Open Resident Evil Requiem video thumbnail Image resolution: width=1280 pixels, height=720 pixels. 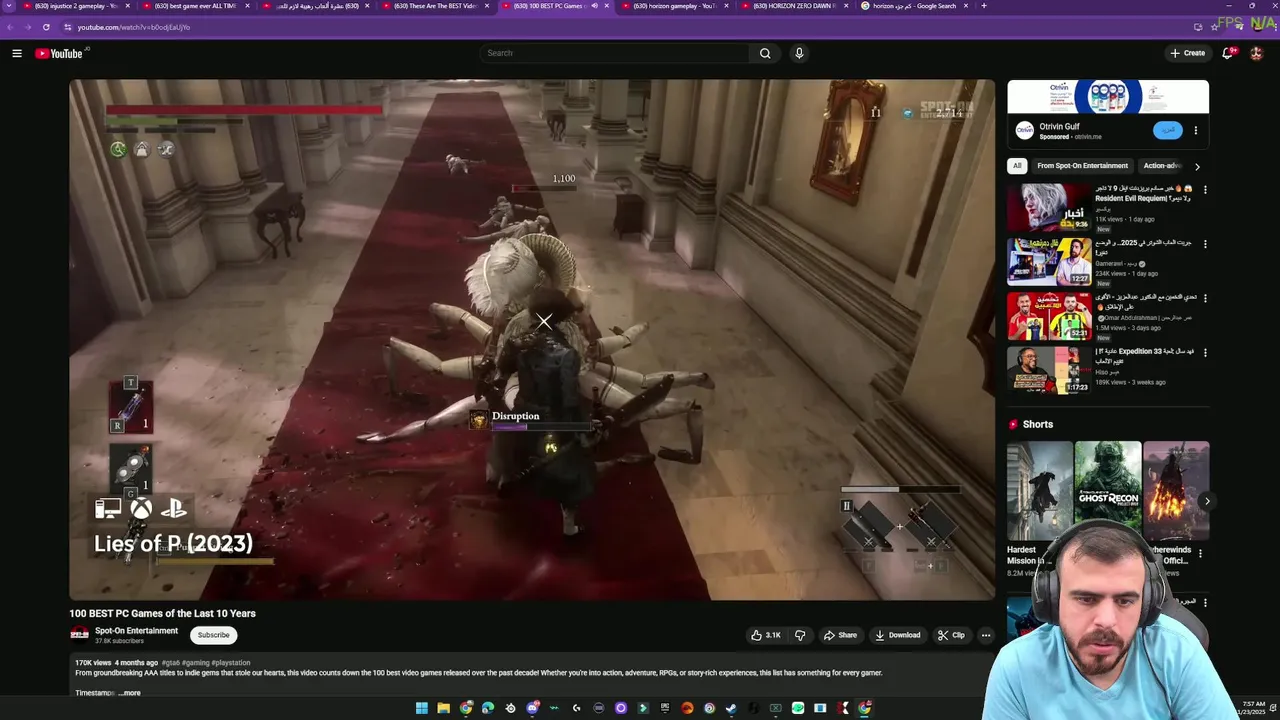[x=1049, y=208]
